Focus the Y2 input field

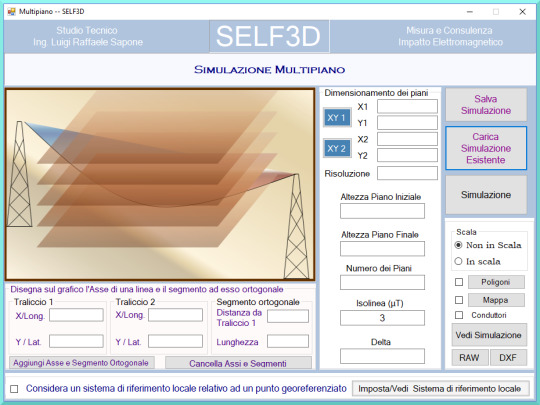407,155
